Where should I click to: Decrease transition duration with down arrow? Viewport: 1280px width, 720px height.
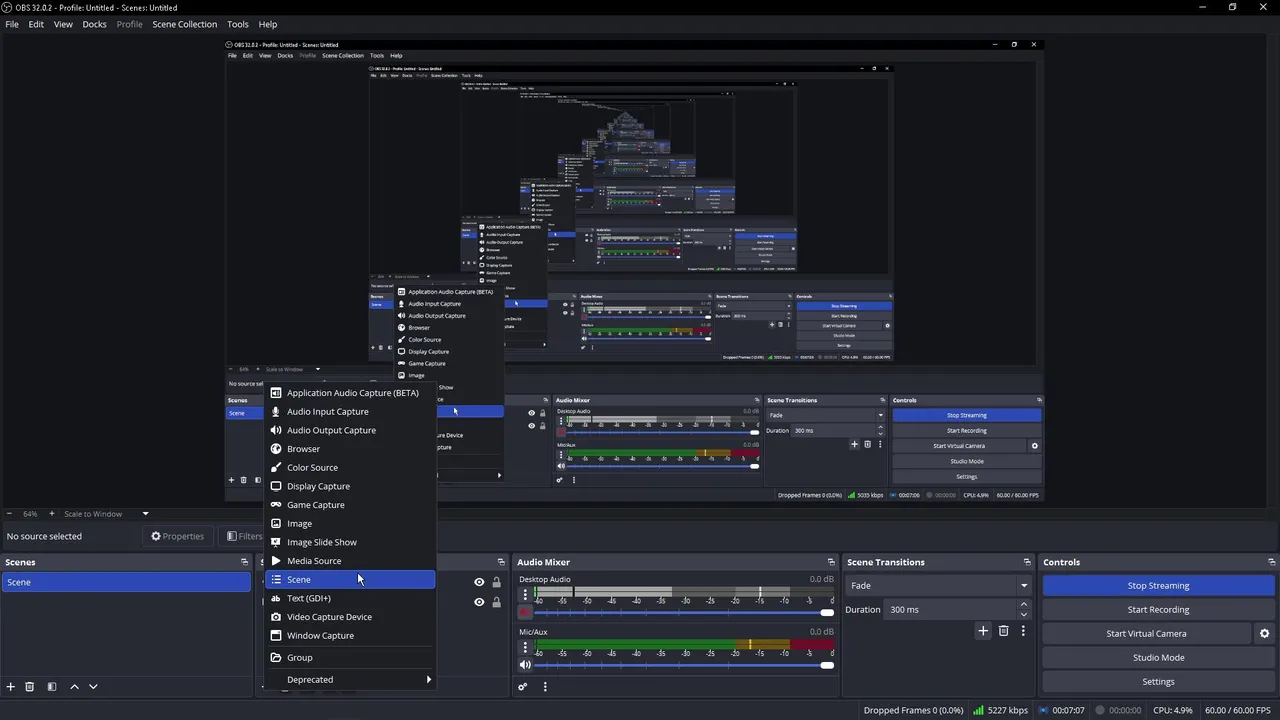(x=1023, y=614)
